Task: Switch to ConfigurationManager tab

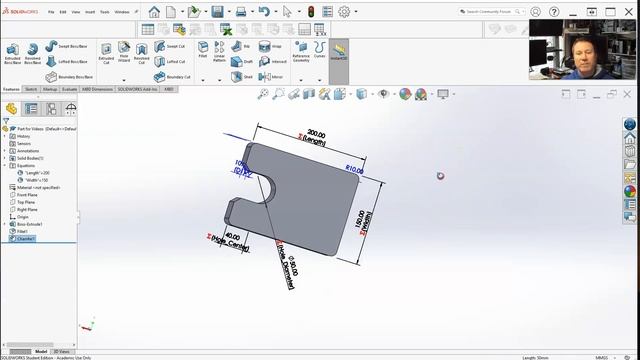Action: click(51, 109)
